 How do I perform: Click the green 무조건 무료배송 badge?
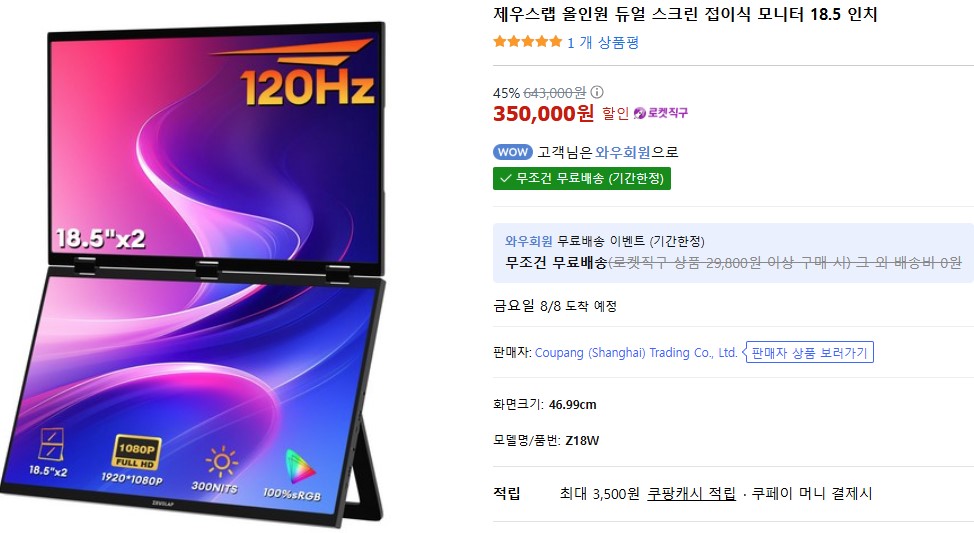[581, 179]
